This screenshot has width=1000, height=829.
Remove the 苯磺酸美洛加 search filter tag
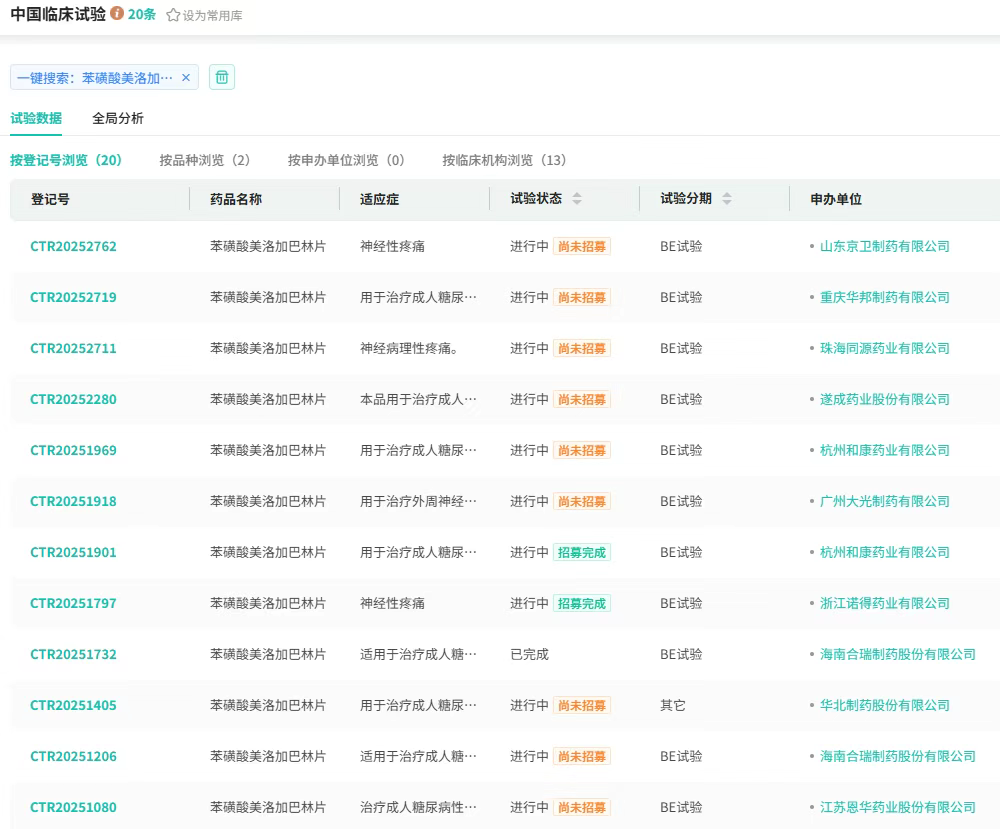[x=185, y=77]
